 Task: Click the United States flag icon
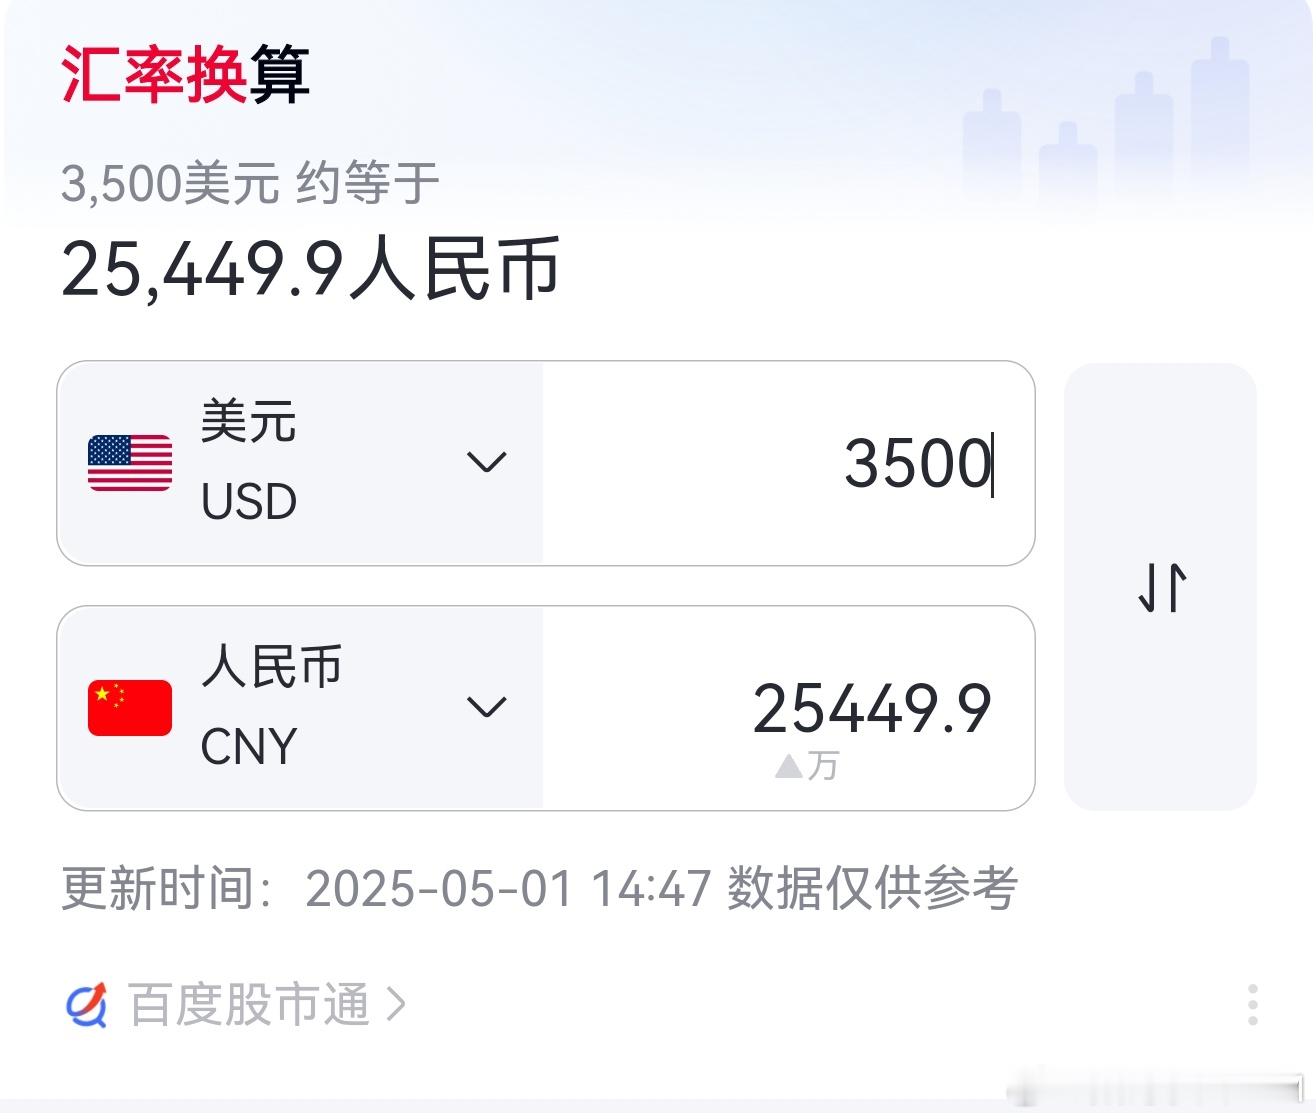130,463
